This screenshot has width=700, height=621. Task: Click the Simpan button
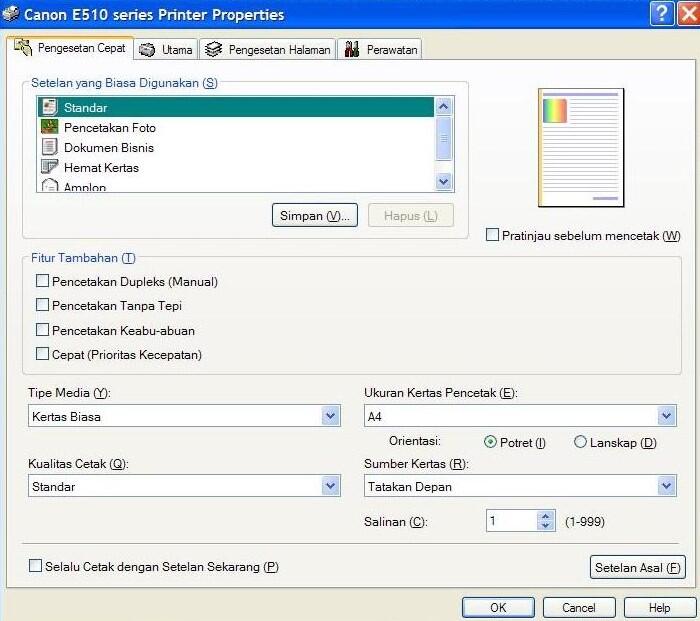[x=315, y=215]
